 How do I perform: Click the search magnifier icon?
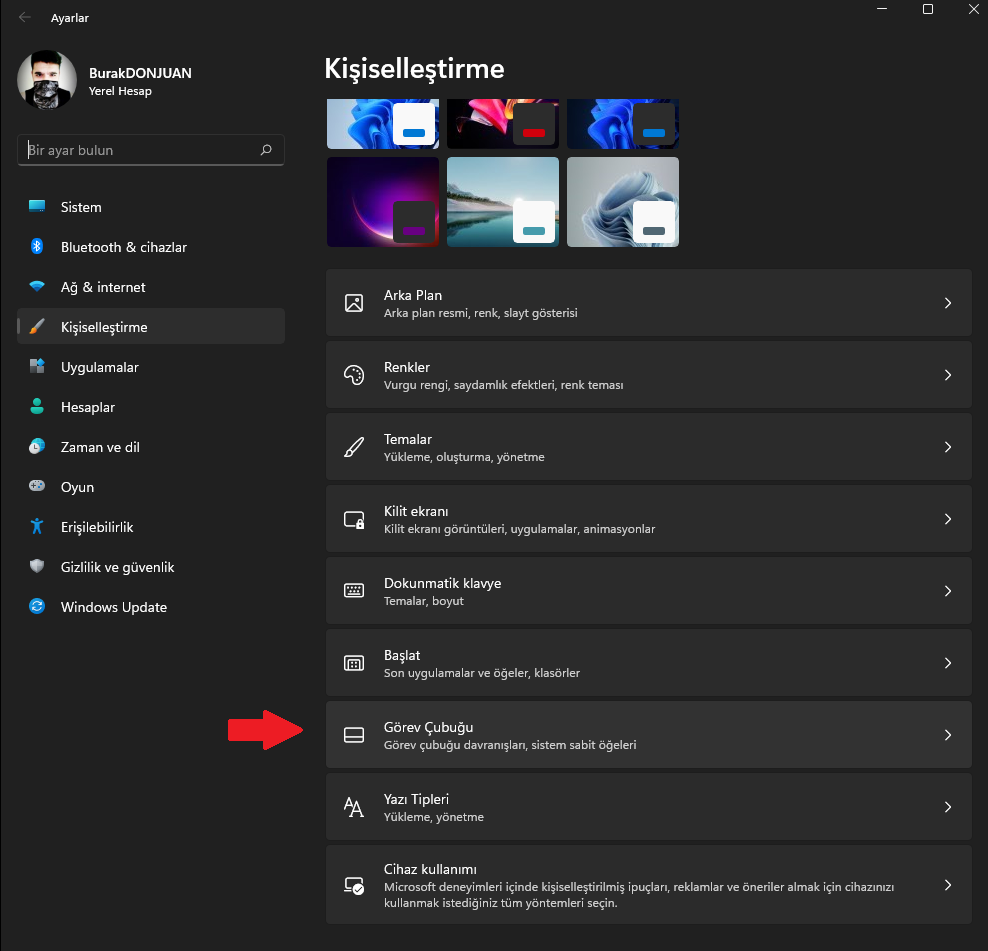click(x=266, y=150)
